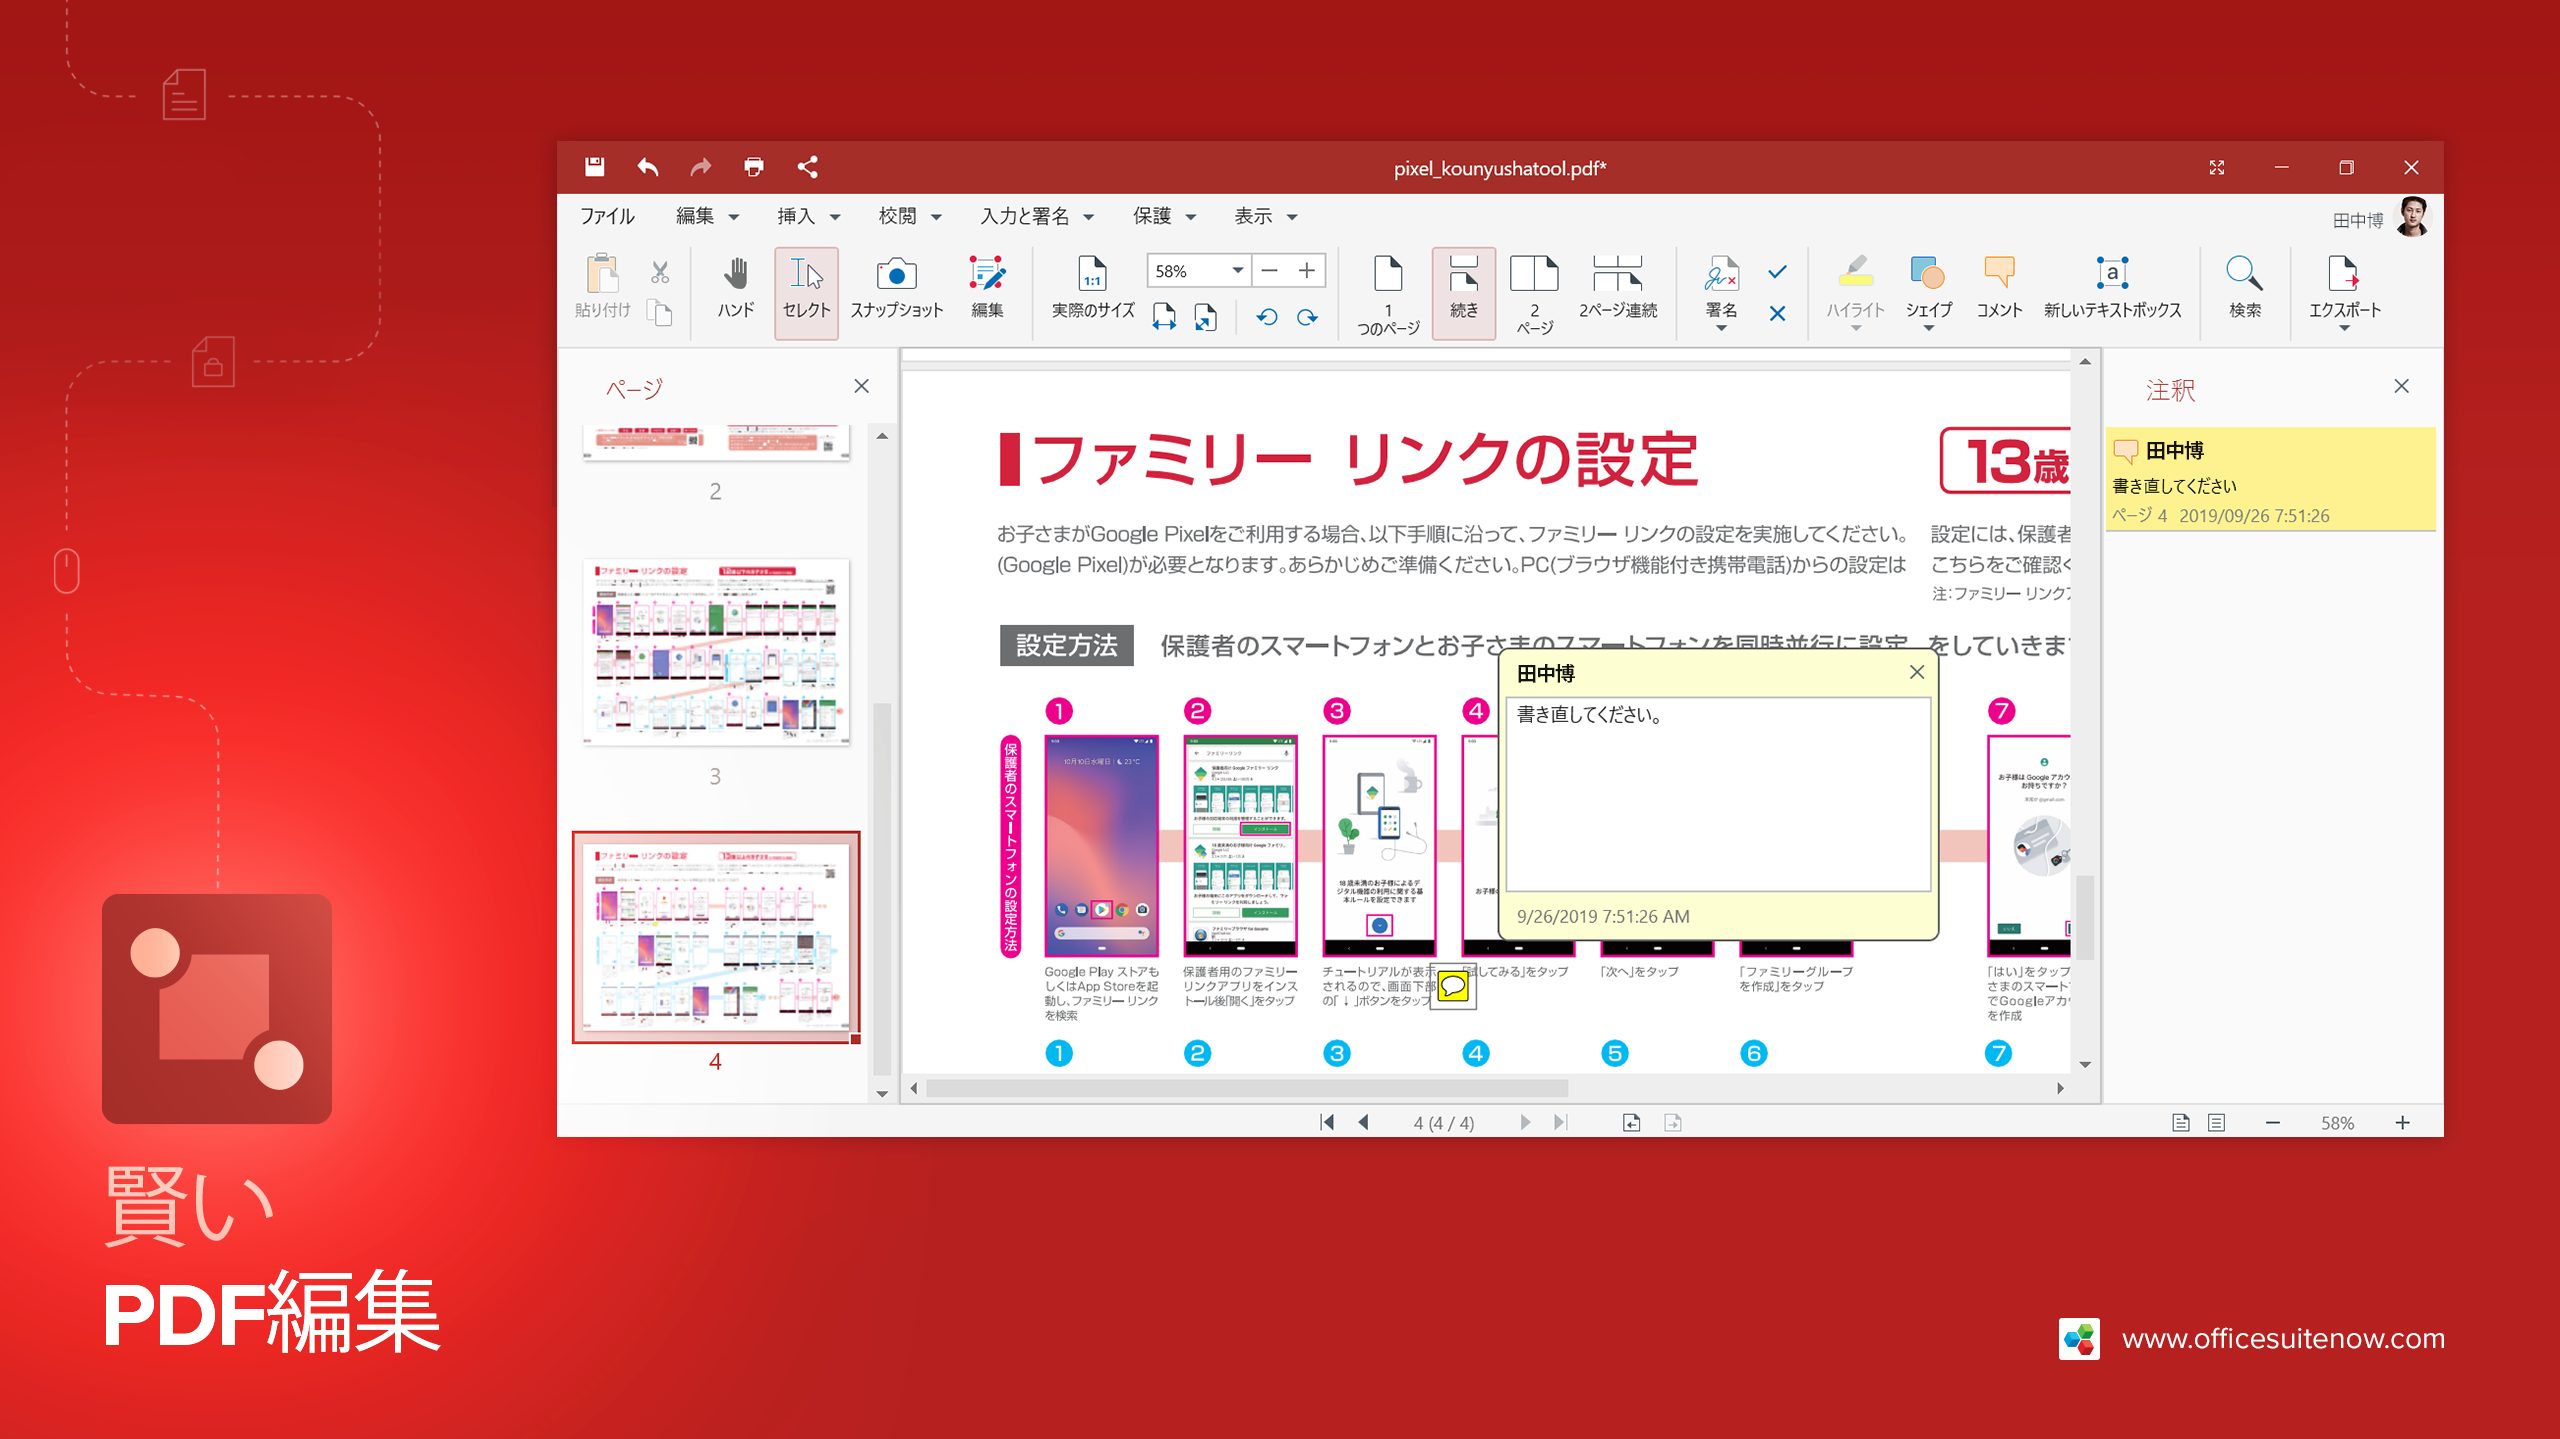Open the ファイル menu
This screenshot has height=1439, width=2560.
tap(607, 216)
